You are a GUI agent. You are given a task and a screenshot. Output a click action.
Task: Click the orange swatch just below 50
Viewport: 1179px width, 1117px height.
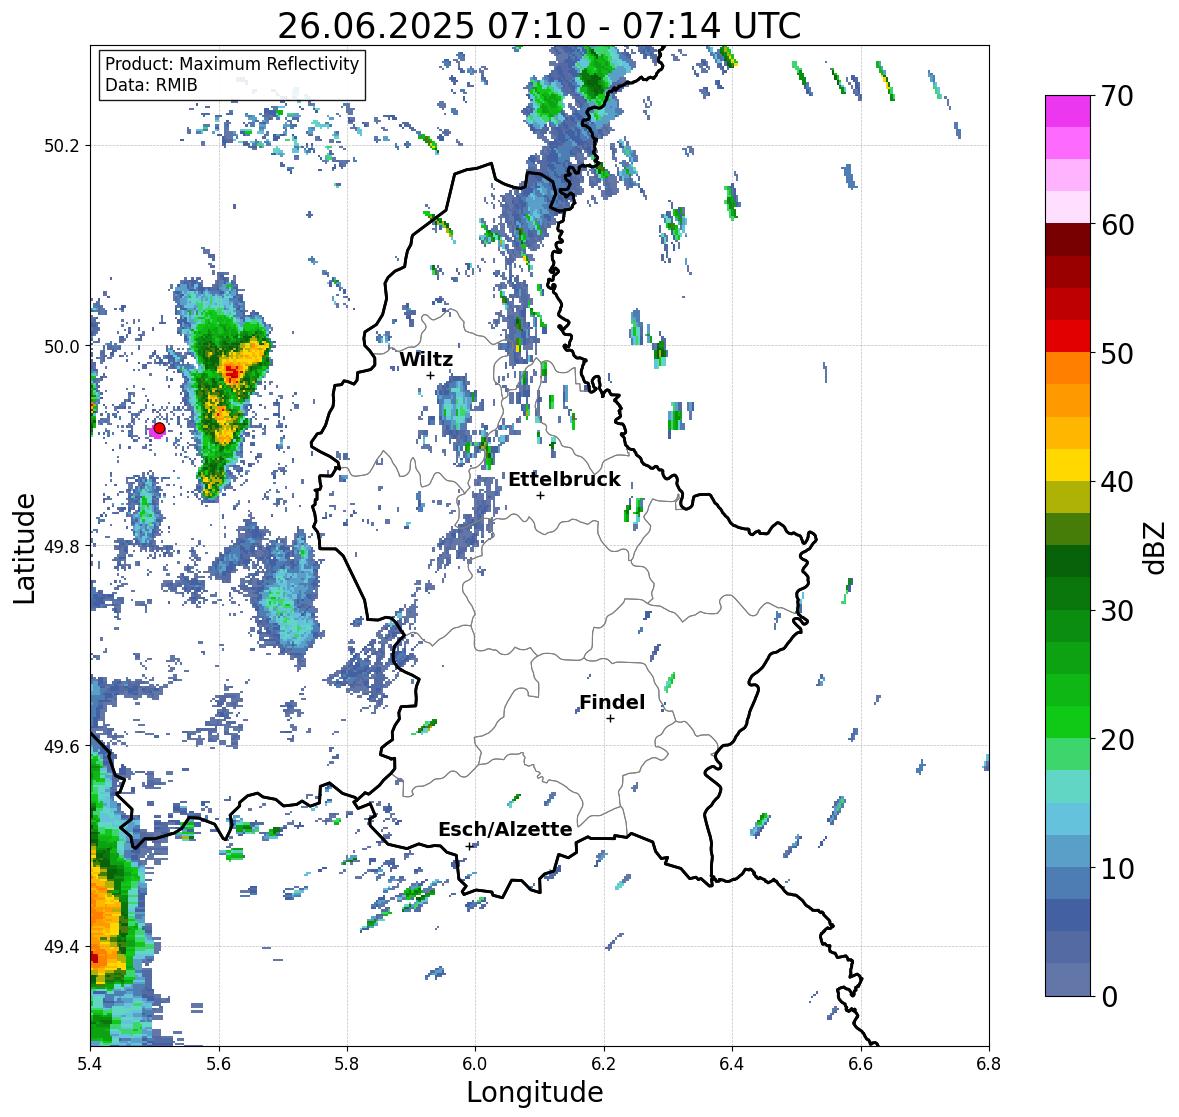point(1068,368)
